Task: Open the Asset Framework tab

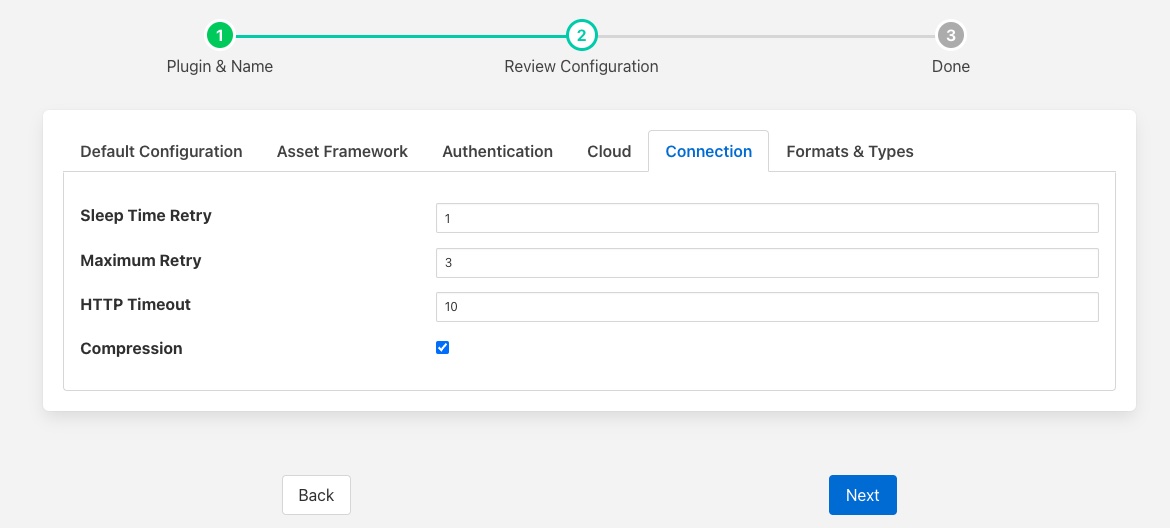Action: coord(342,151)
